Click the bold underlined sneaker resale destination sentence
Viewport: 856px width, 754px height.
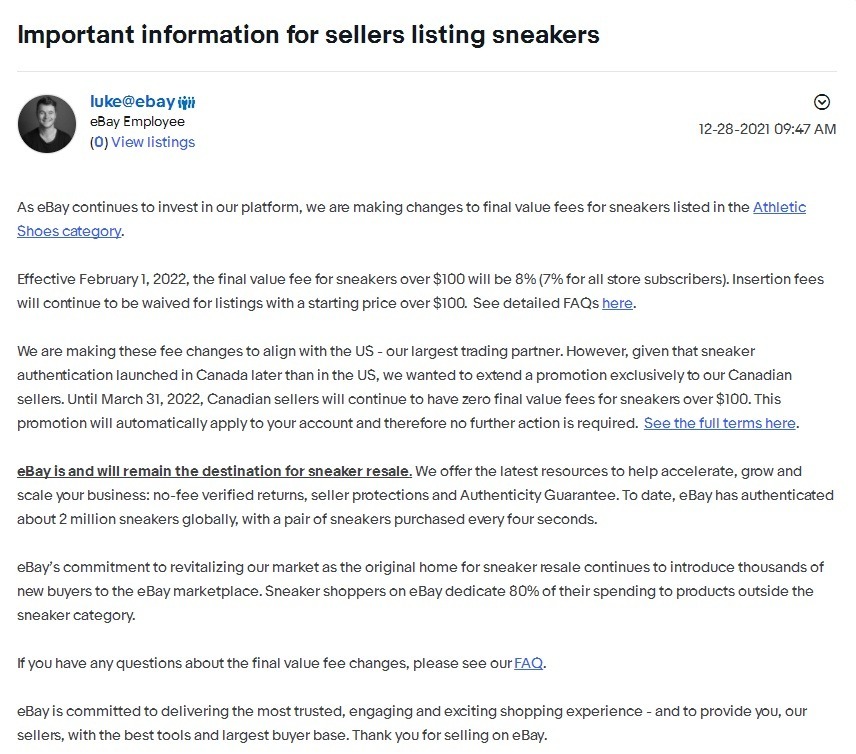coord(214,471)
